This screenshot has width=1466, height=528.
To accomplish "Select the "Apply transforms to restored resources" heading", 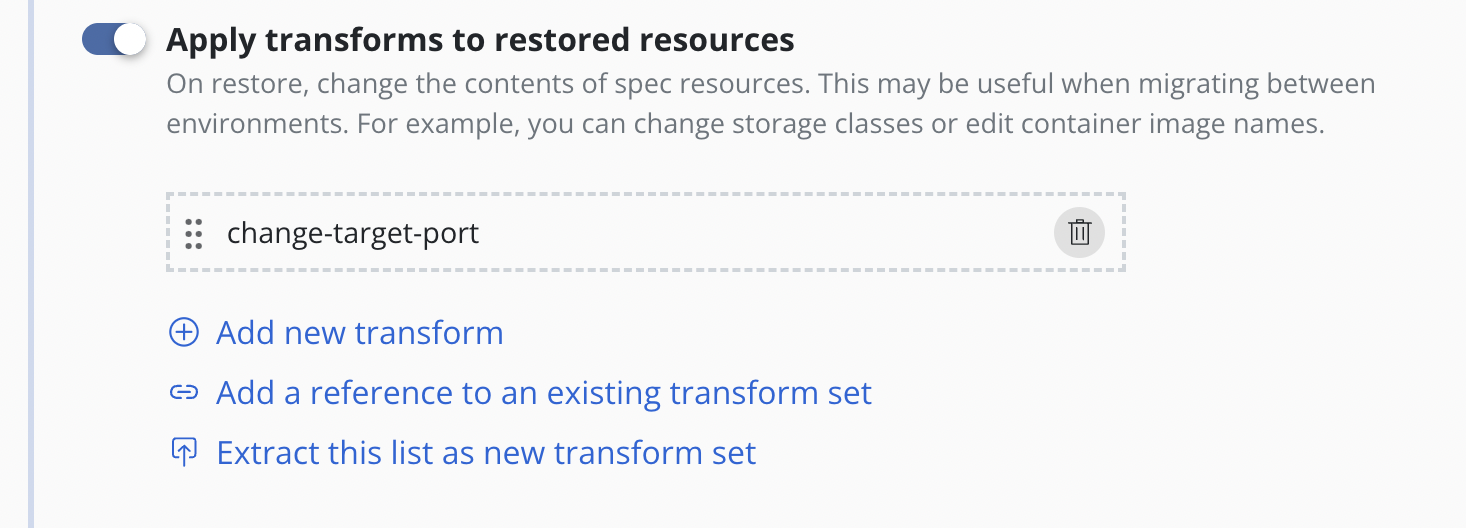I will click(x=480, y=40).
